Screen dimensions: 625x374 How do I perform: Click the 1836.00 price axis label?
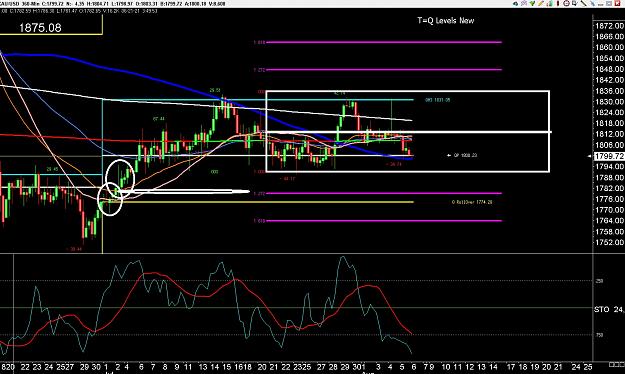tap(609, 91)
